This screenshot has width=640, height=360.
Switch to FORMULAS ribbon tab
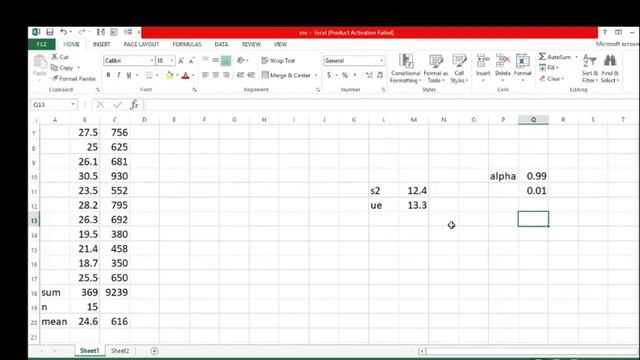(187, 44)
